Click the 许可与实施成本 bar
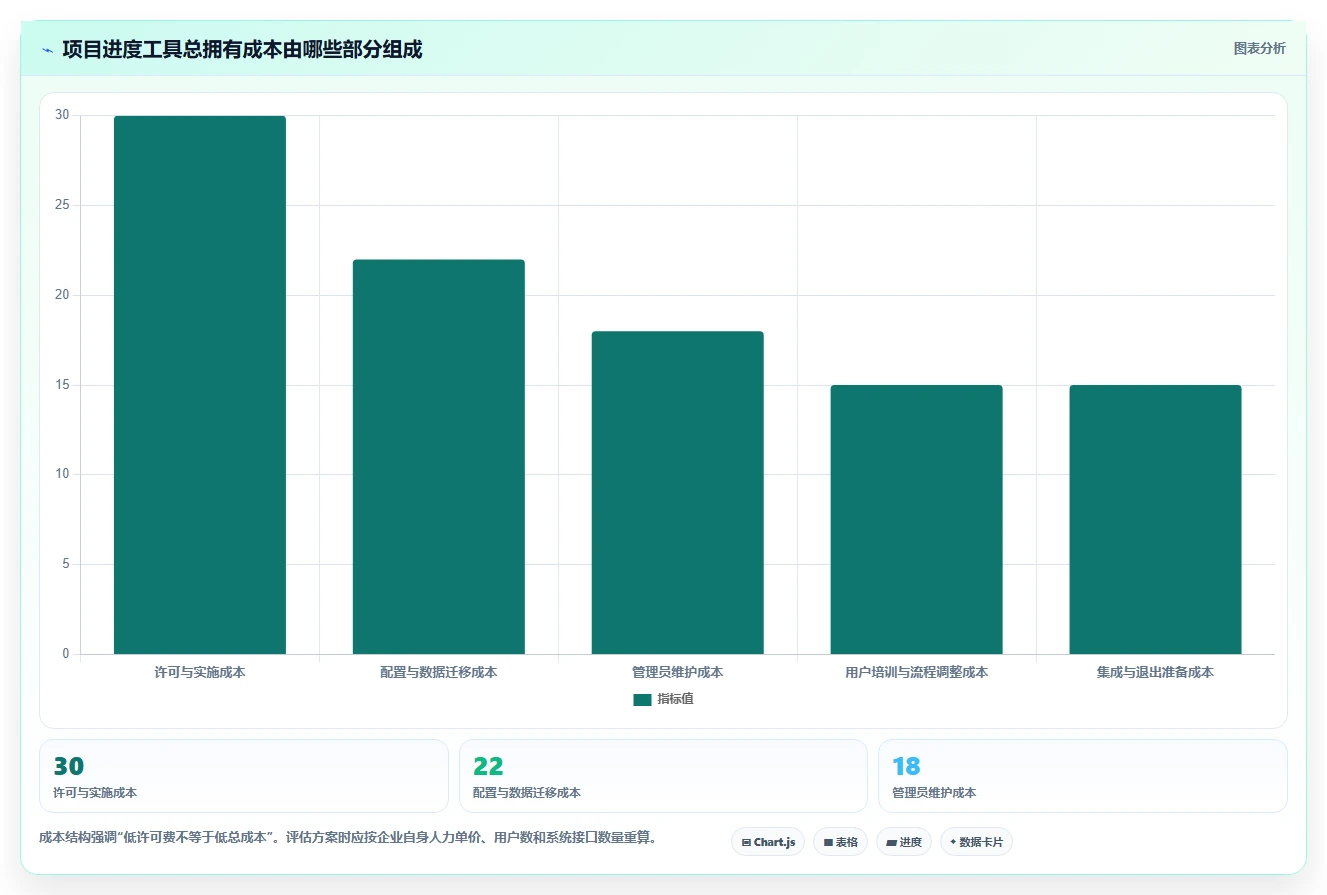Screen dimensions: 1327x895 (x=200, y=385)
